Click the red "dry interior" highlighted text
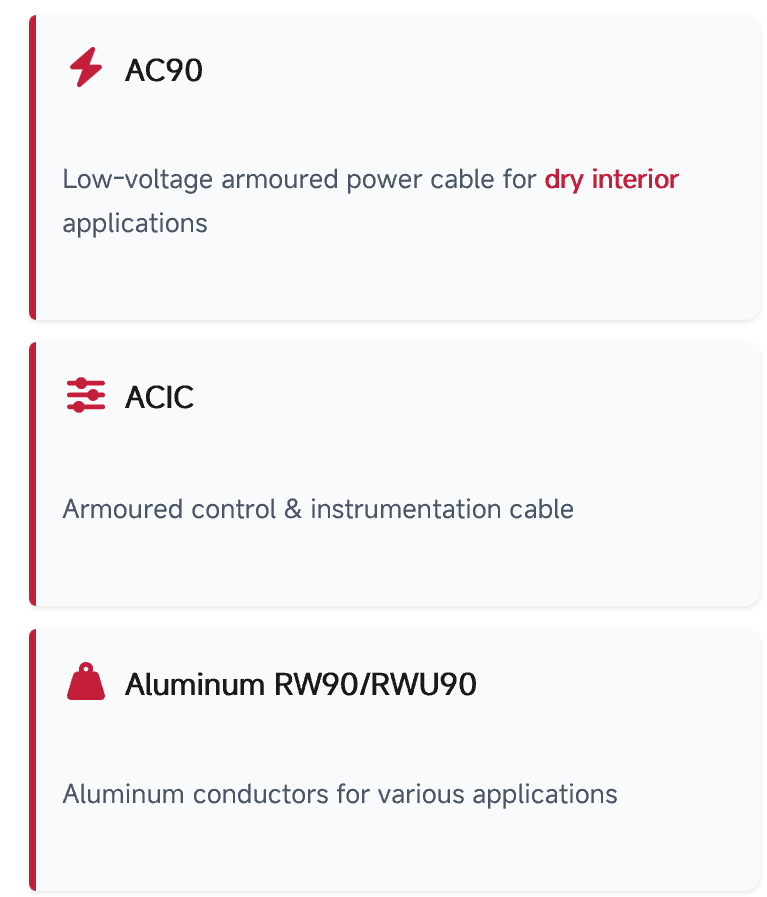Image resolution: width=767 pixels, height=897 pixels. (x=611, y=180)
